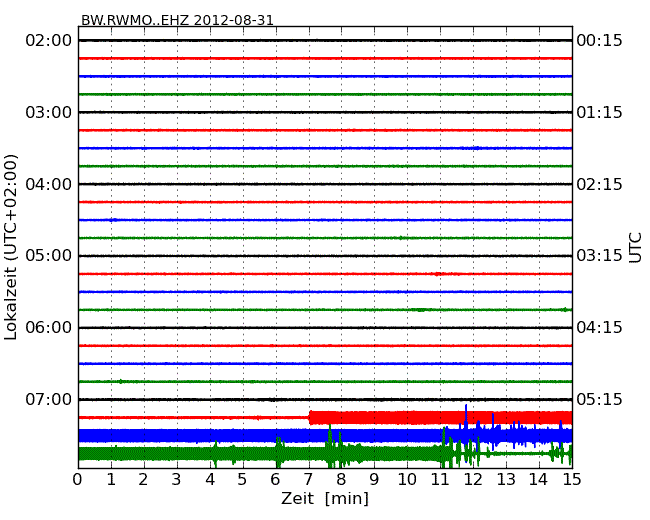The image size is (650, 520).
Task: Click the 05:15 UTC label
Action: pyautogui.click(x=599, y=399)
